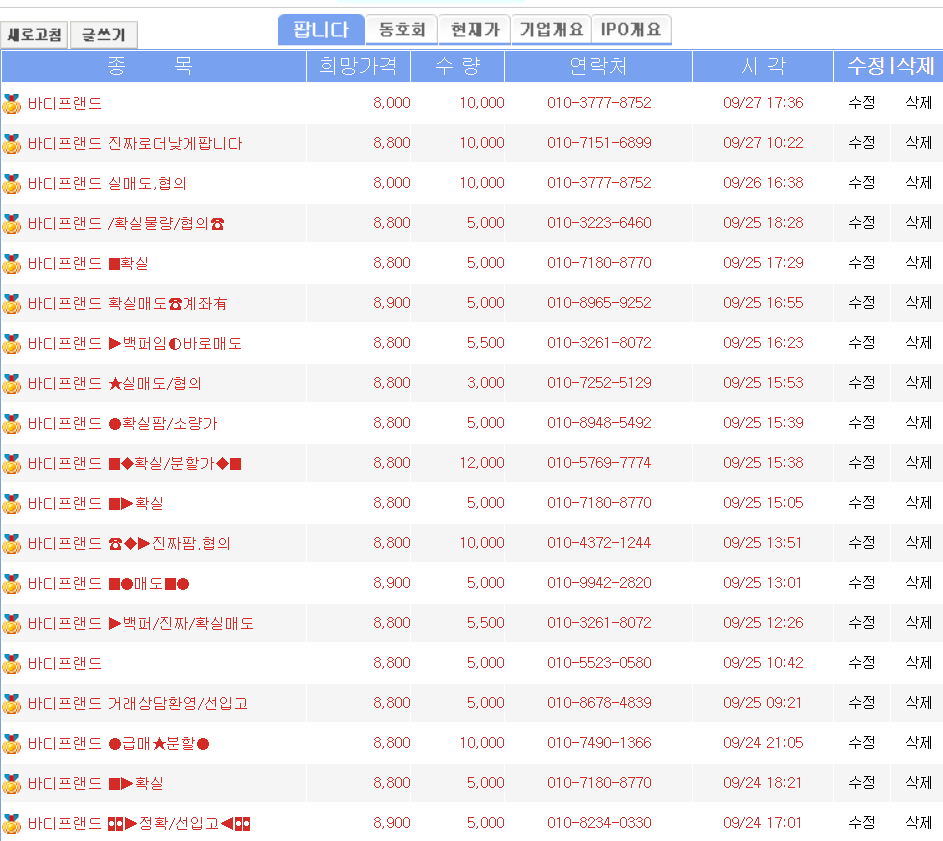
Task: Click 수정 on the 09/25 12:26 row
Action: [x=861, y=623]
